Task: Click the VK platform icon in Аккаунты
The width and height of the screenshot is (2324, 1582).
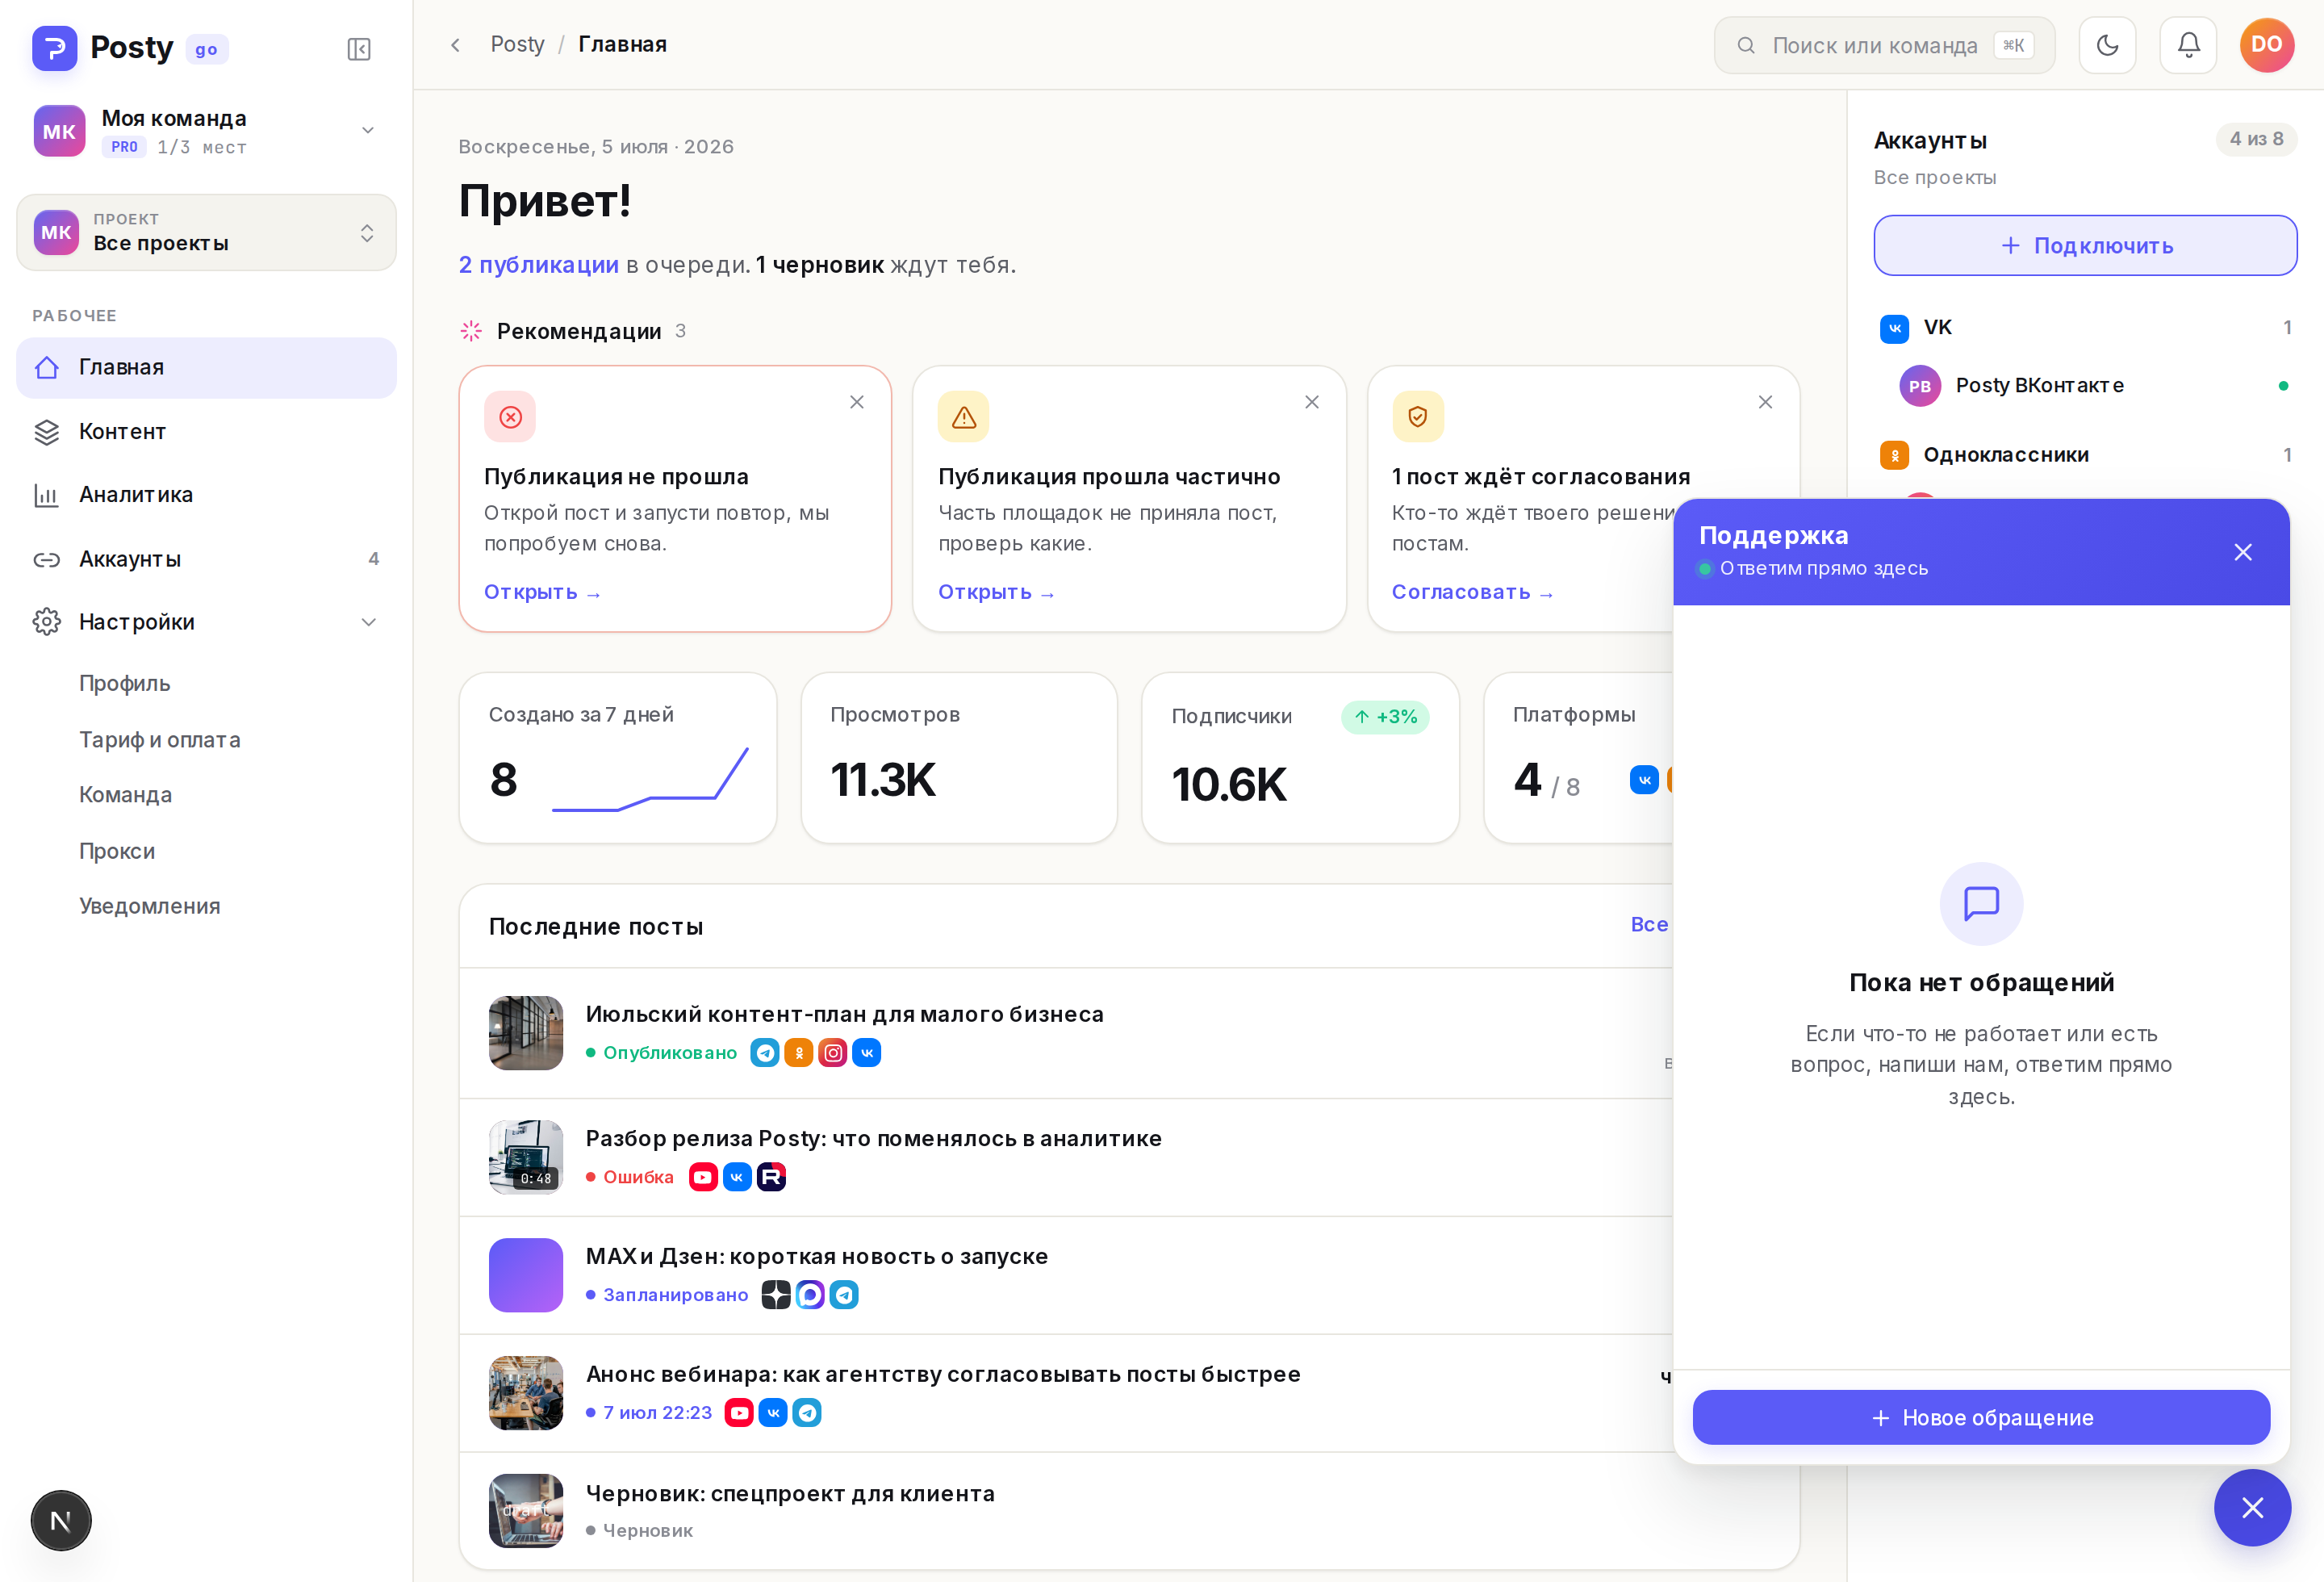Action: pyautogui.click(x=1894, y=328)
